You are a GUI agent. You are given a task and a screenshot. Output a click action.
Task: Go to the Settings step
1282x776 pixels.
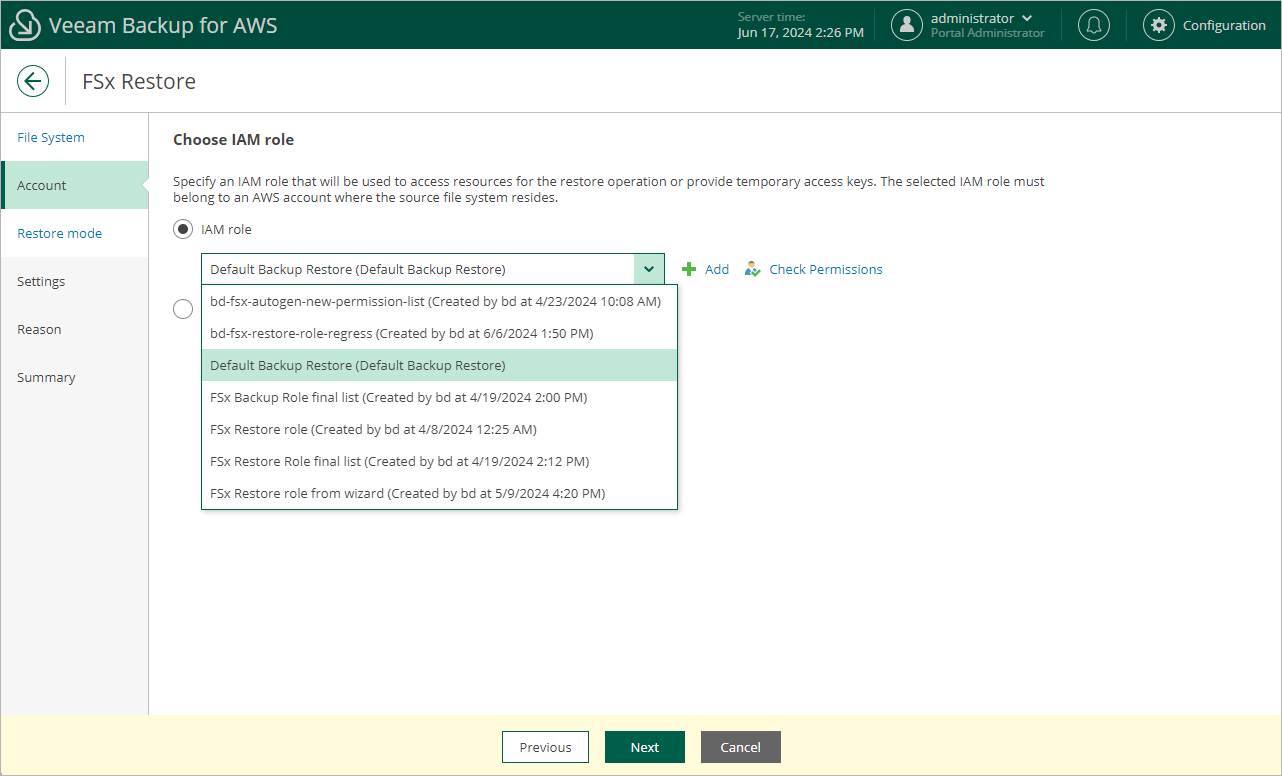pos(75,281)
